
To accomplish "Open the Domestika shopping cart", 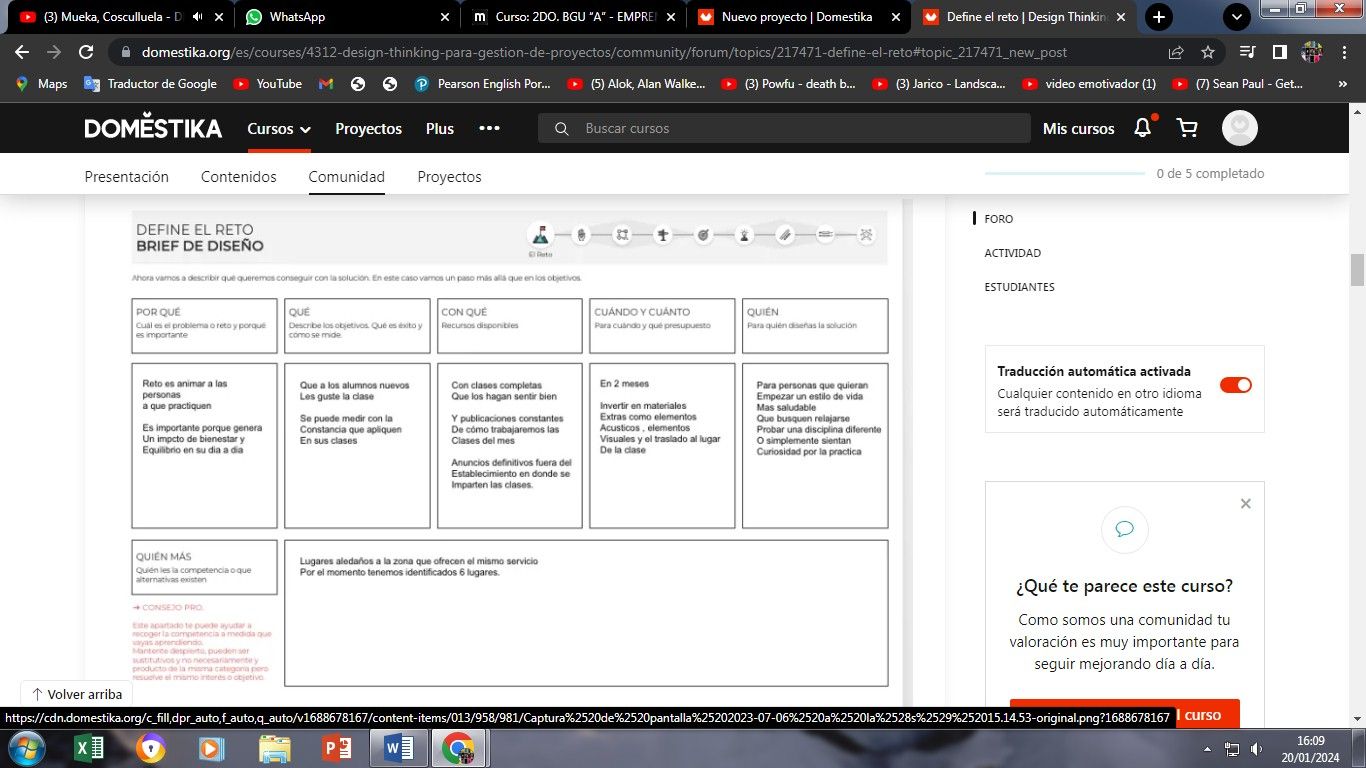I will [1187, 128].
